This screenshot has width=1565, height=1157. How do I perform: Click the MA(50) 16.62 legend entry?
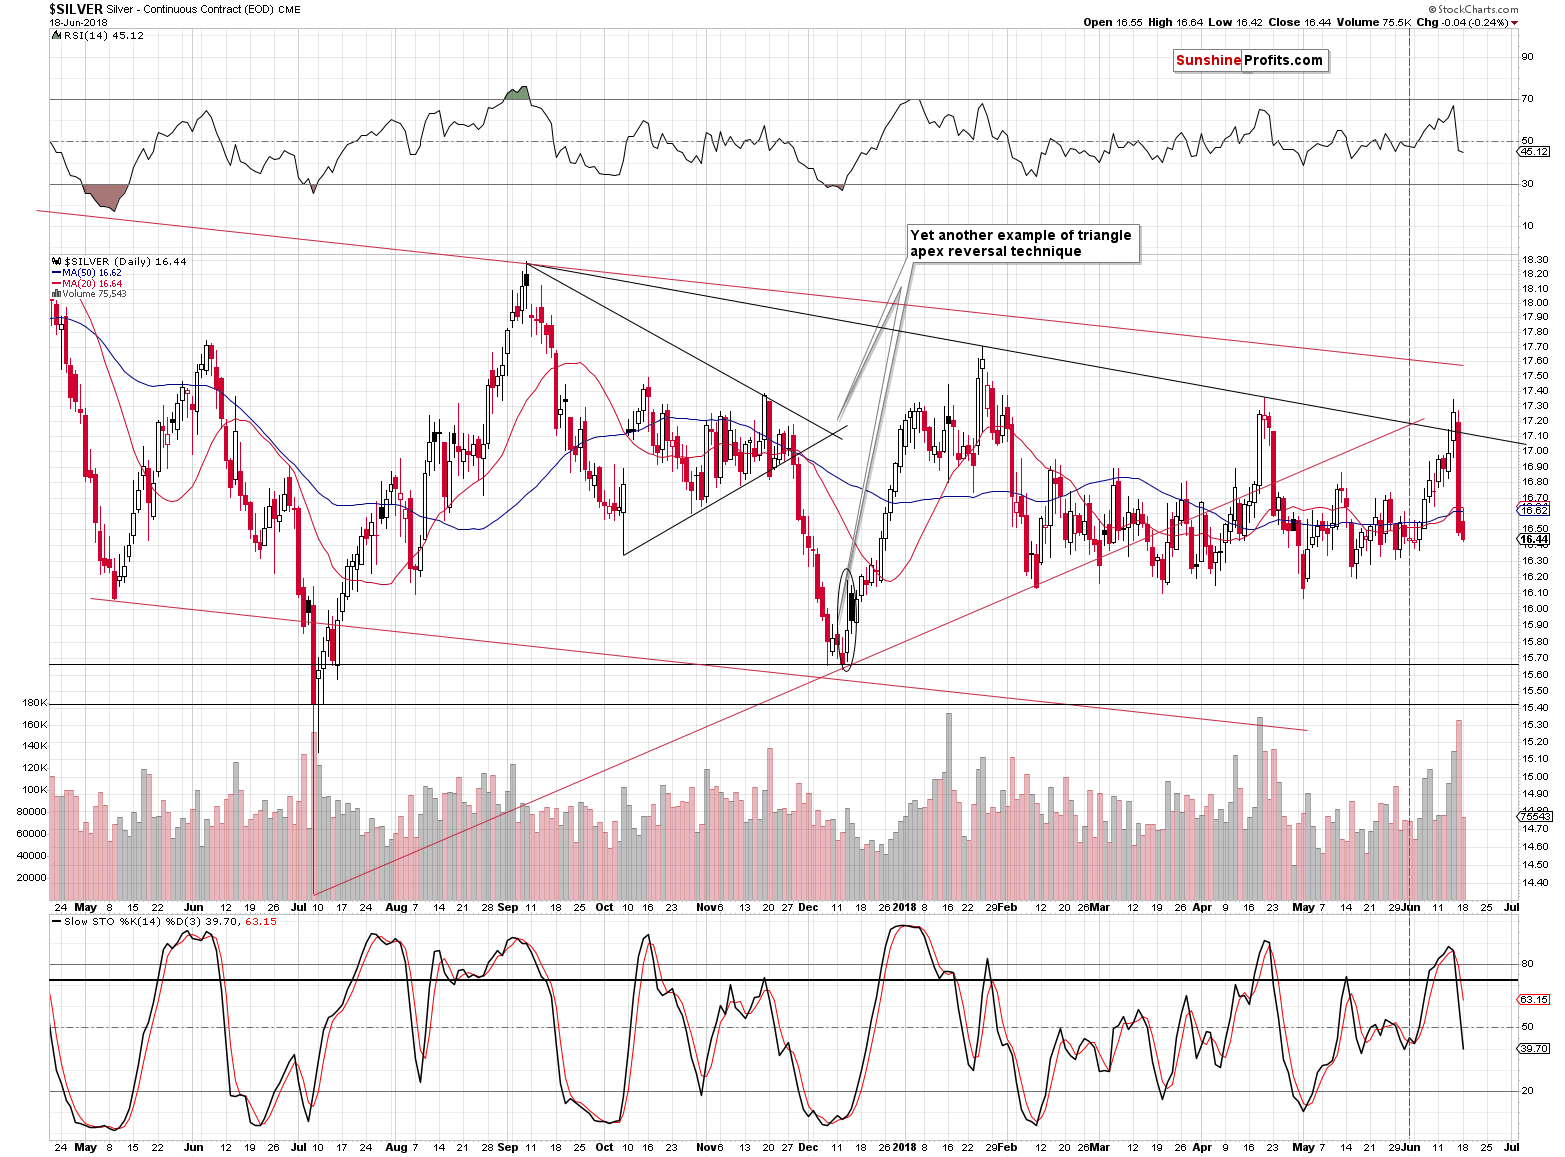86,273
